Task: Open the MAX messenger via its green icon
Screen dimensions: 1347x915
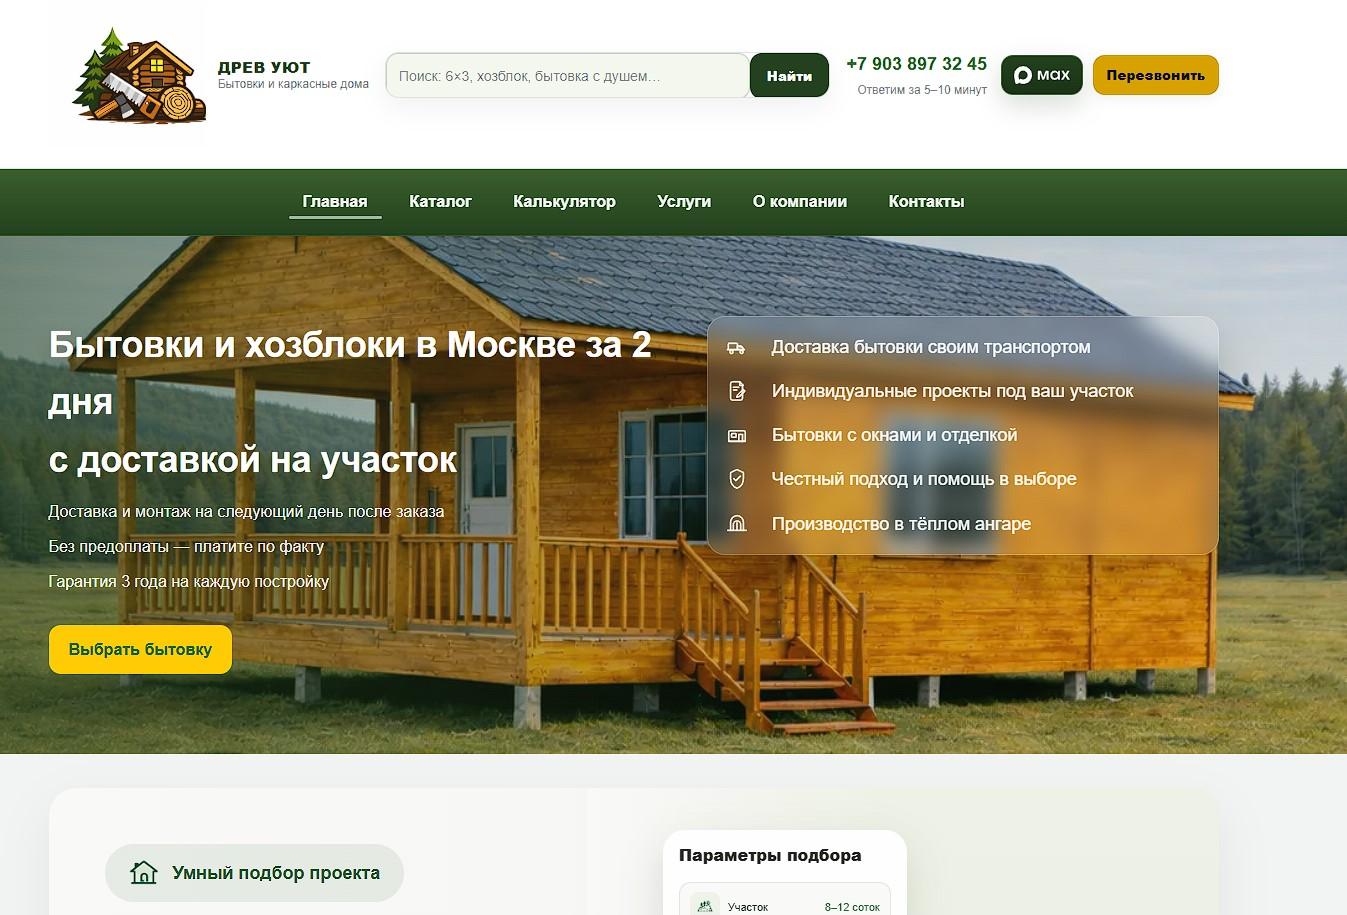Action: 1041,74
